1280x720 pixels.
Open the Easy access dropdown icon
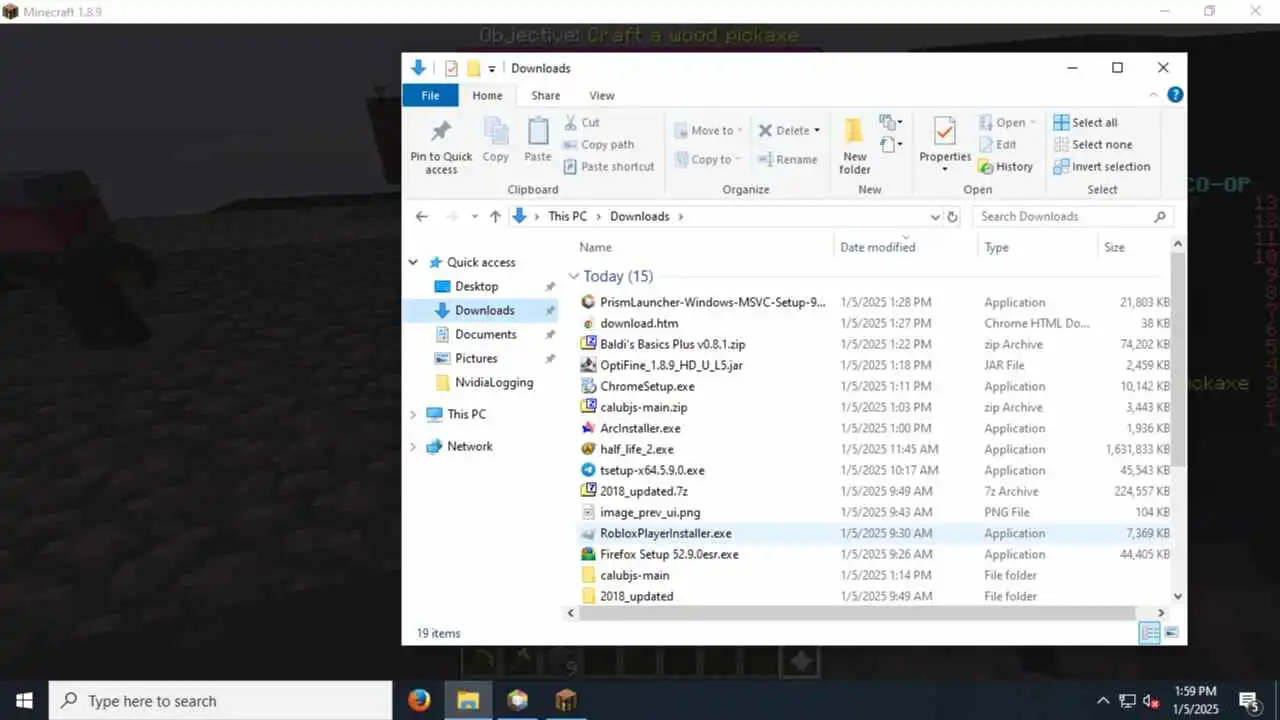point(891,146)
